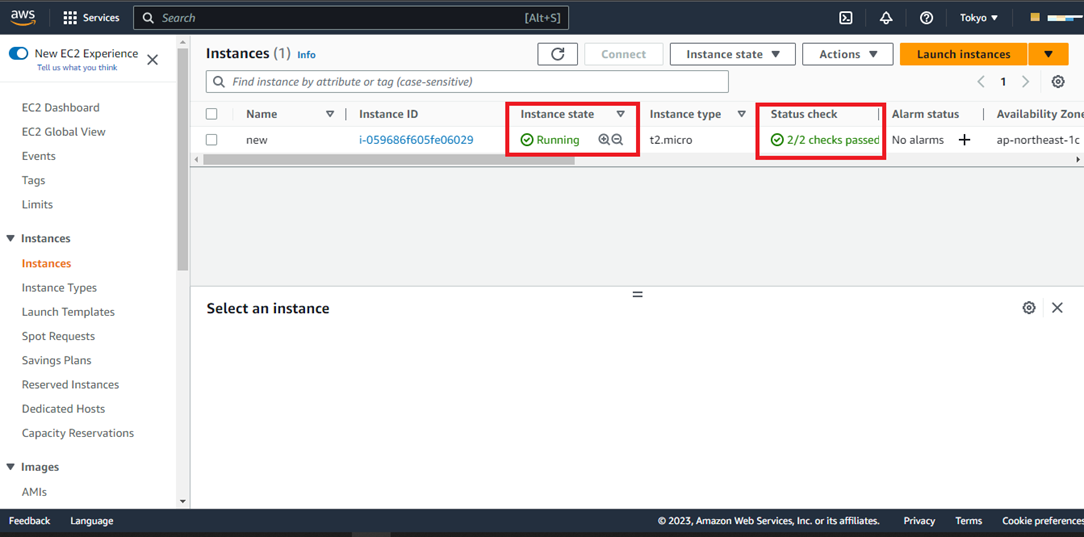Close the Select an instance panel
Image resolution: width=1084 pixels, height=537 pixels.
1057,308
